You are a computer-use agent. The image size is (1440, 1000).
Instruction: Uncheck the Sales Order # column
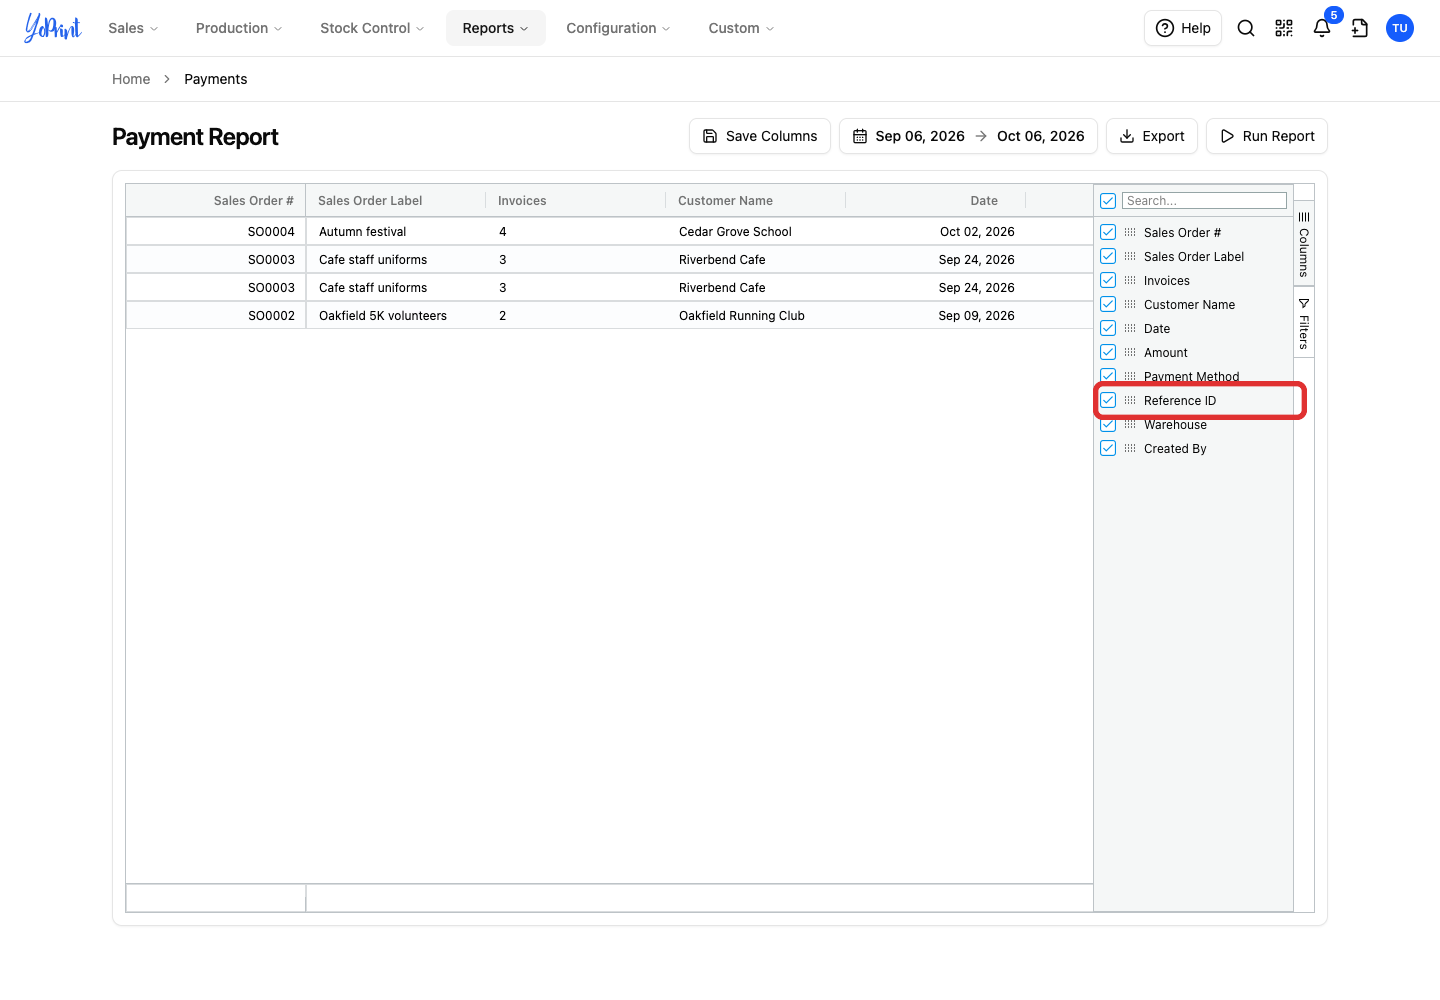coord(1108,232)
